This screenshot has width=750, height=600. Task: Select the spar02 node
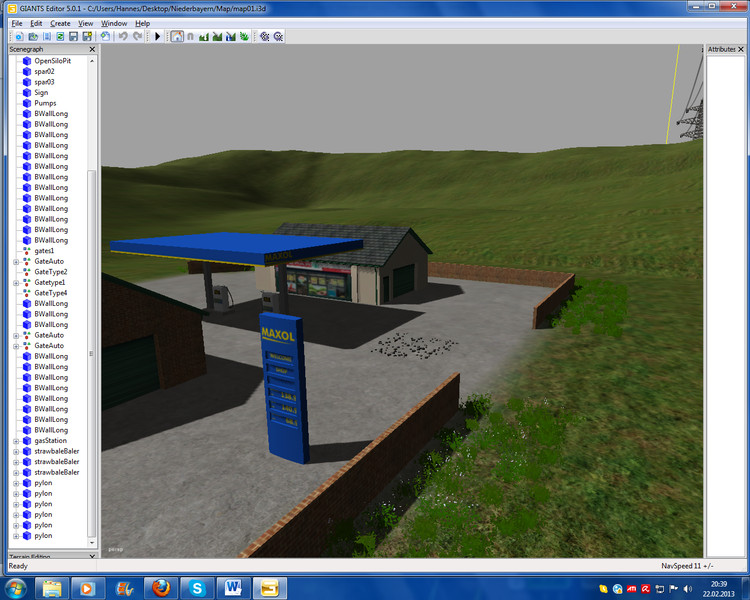tap(44, 71)
